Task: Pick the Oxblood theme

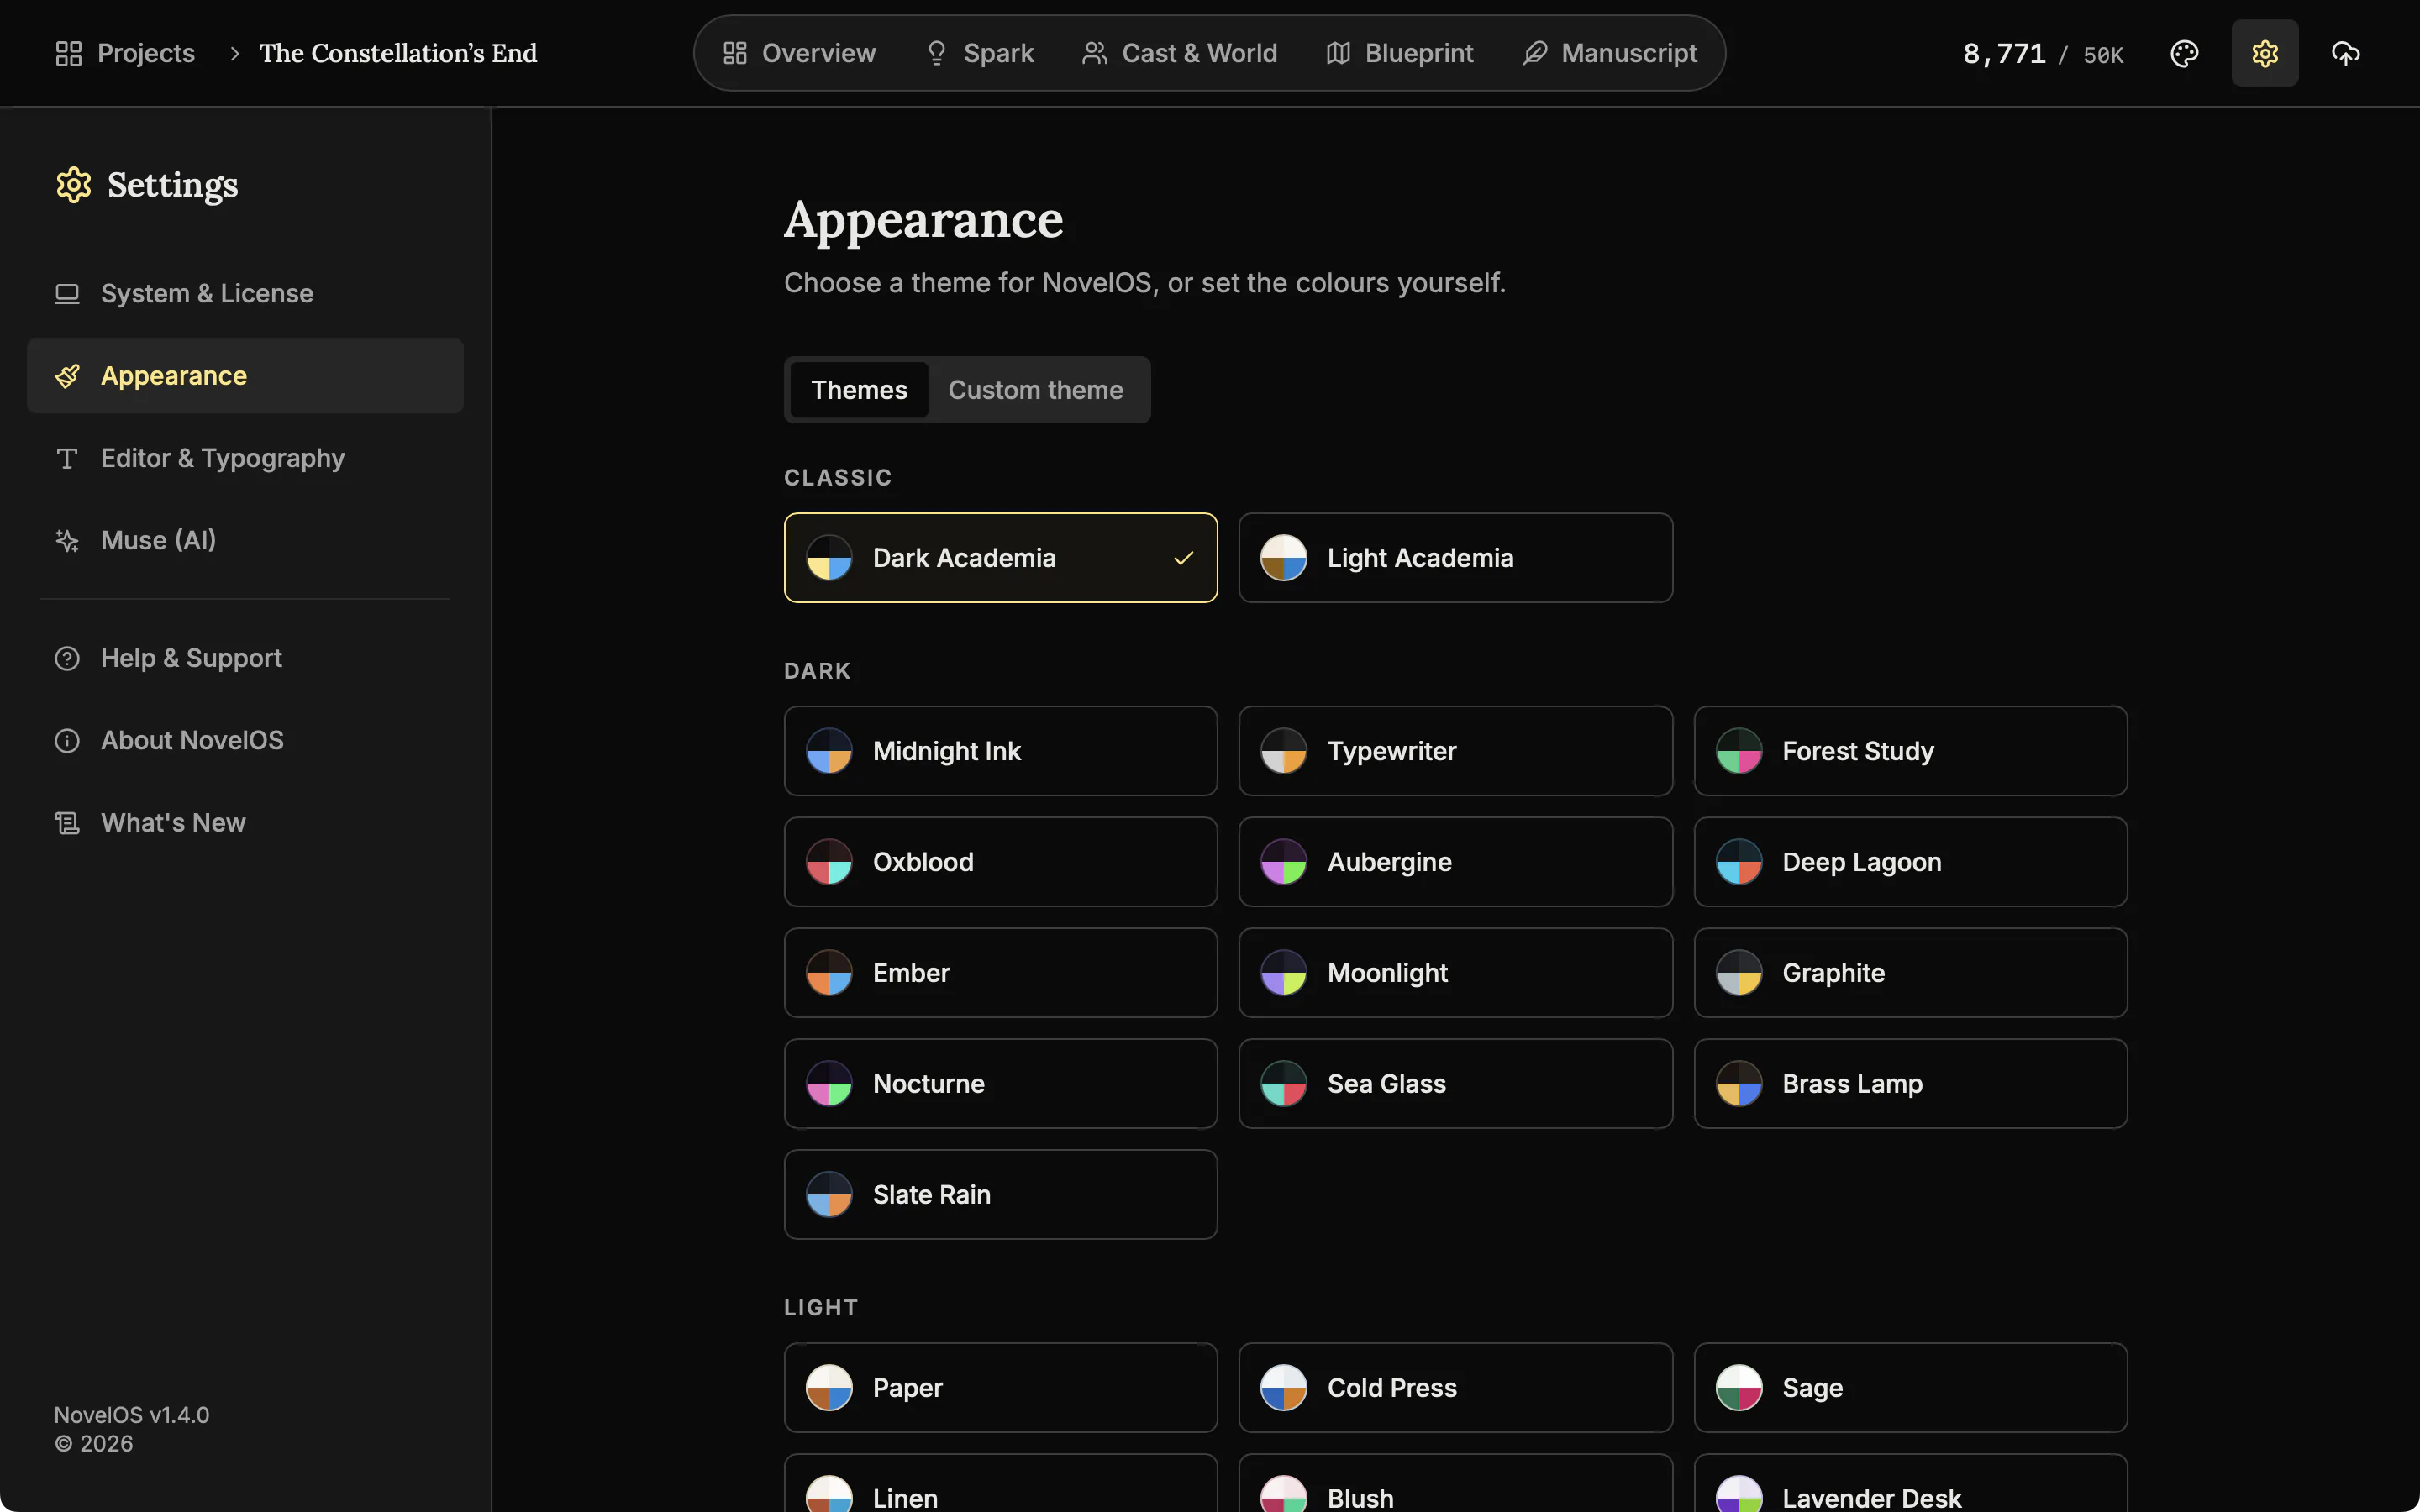Action: 1000,862
